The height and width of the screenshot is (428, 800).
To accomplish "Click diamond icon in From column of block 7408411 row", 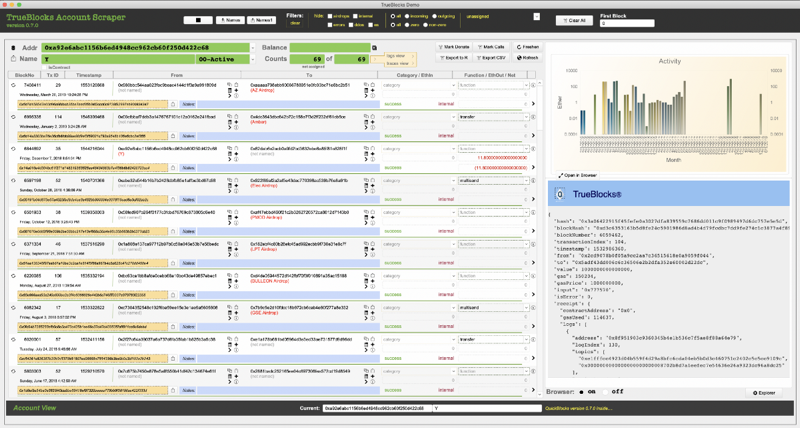I will coord(236,90).
